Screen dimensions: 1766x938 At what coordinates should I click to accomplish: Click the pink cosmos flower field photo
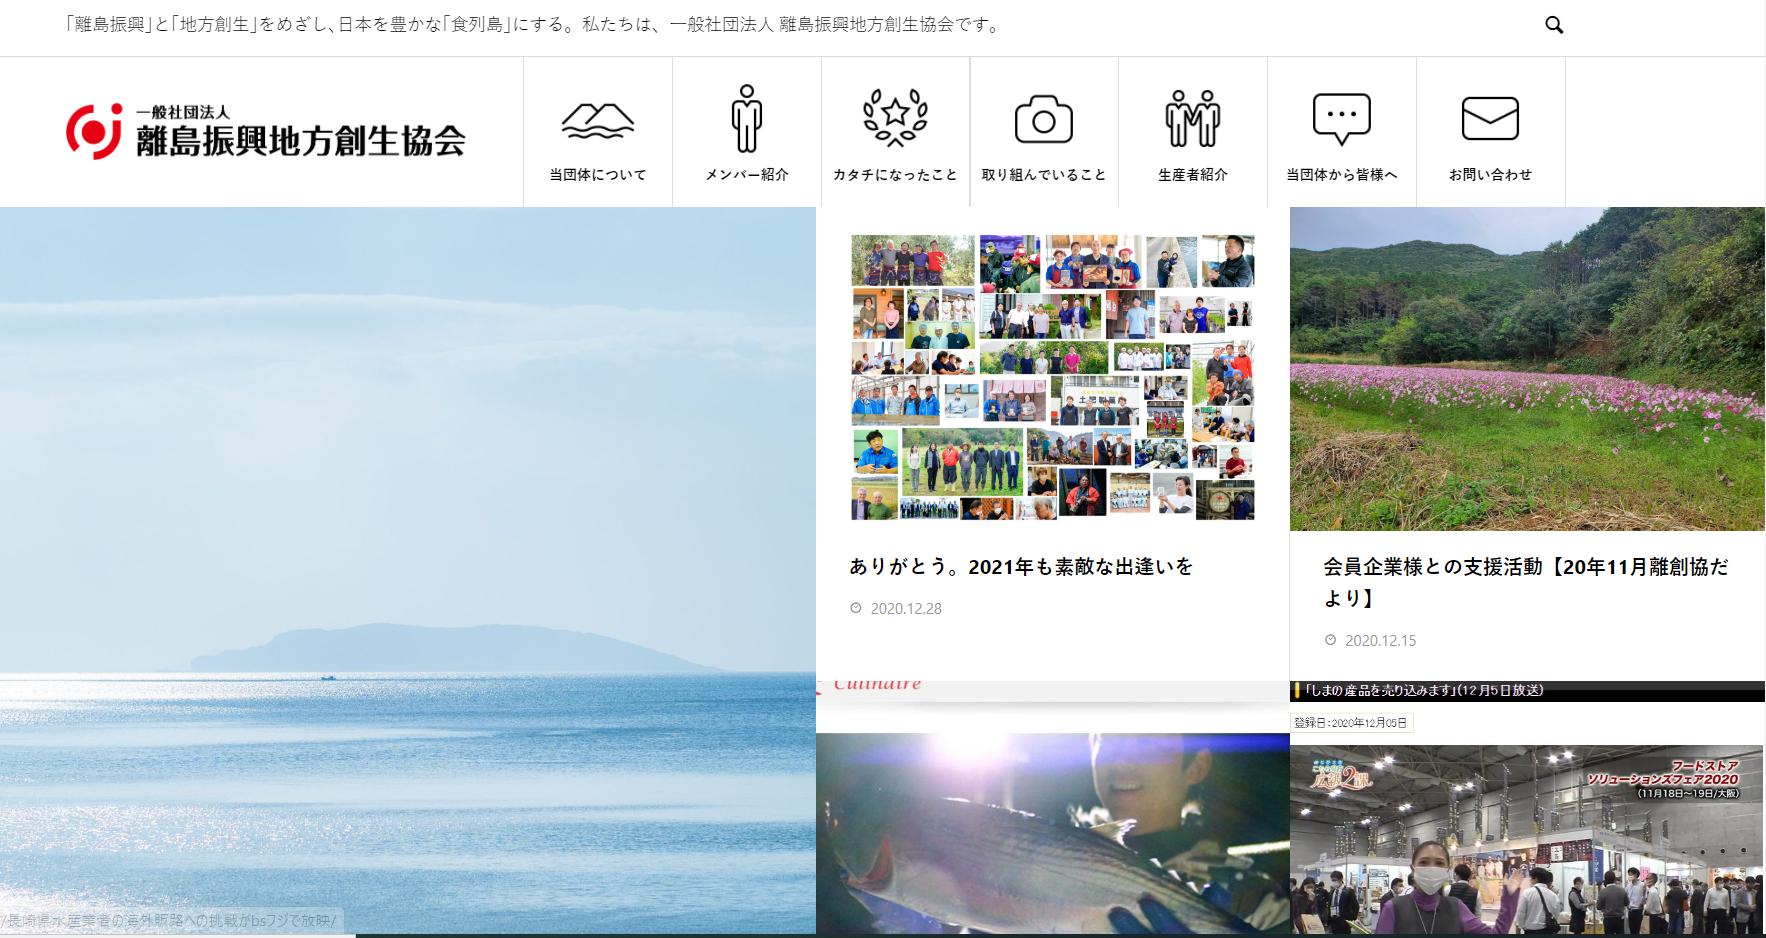point(1527,368)
